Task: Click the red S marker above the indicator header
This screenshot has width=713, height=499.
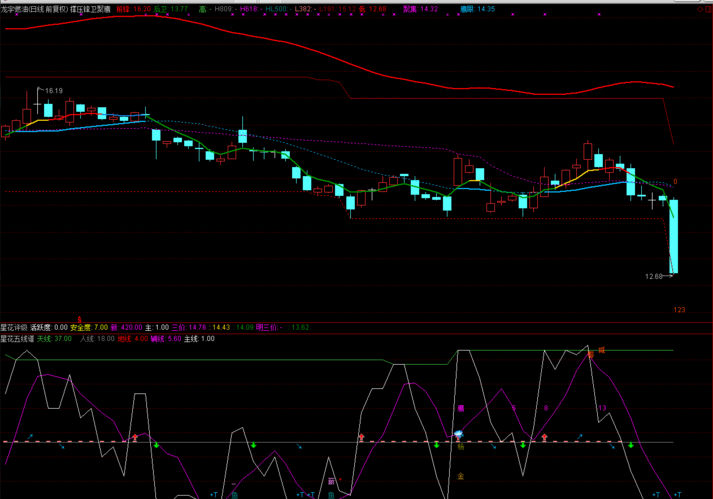Action: tap(80, 320)
